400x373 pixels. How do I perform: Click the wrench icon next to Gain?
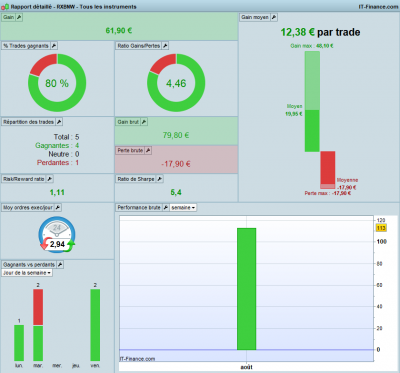pyautogui.click(x=19, y=17)
